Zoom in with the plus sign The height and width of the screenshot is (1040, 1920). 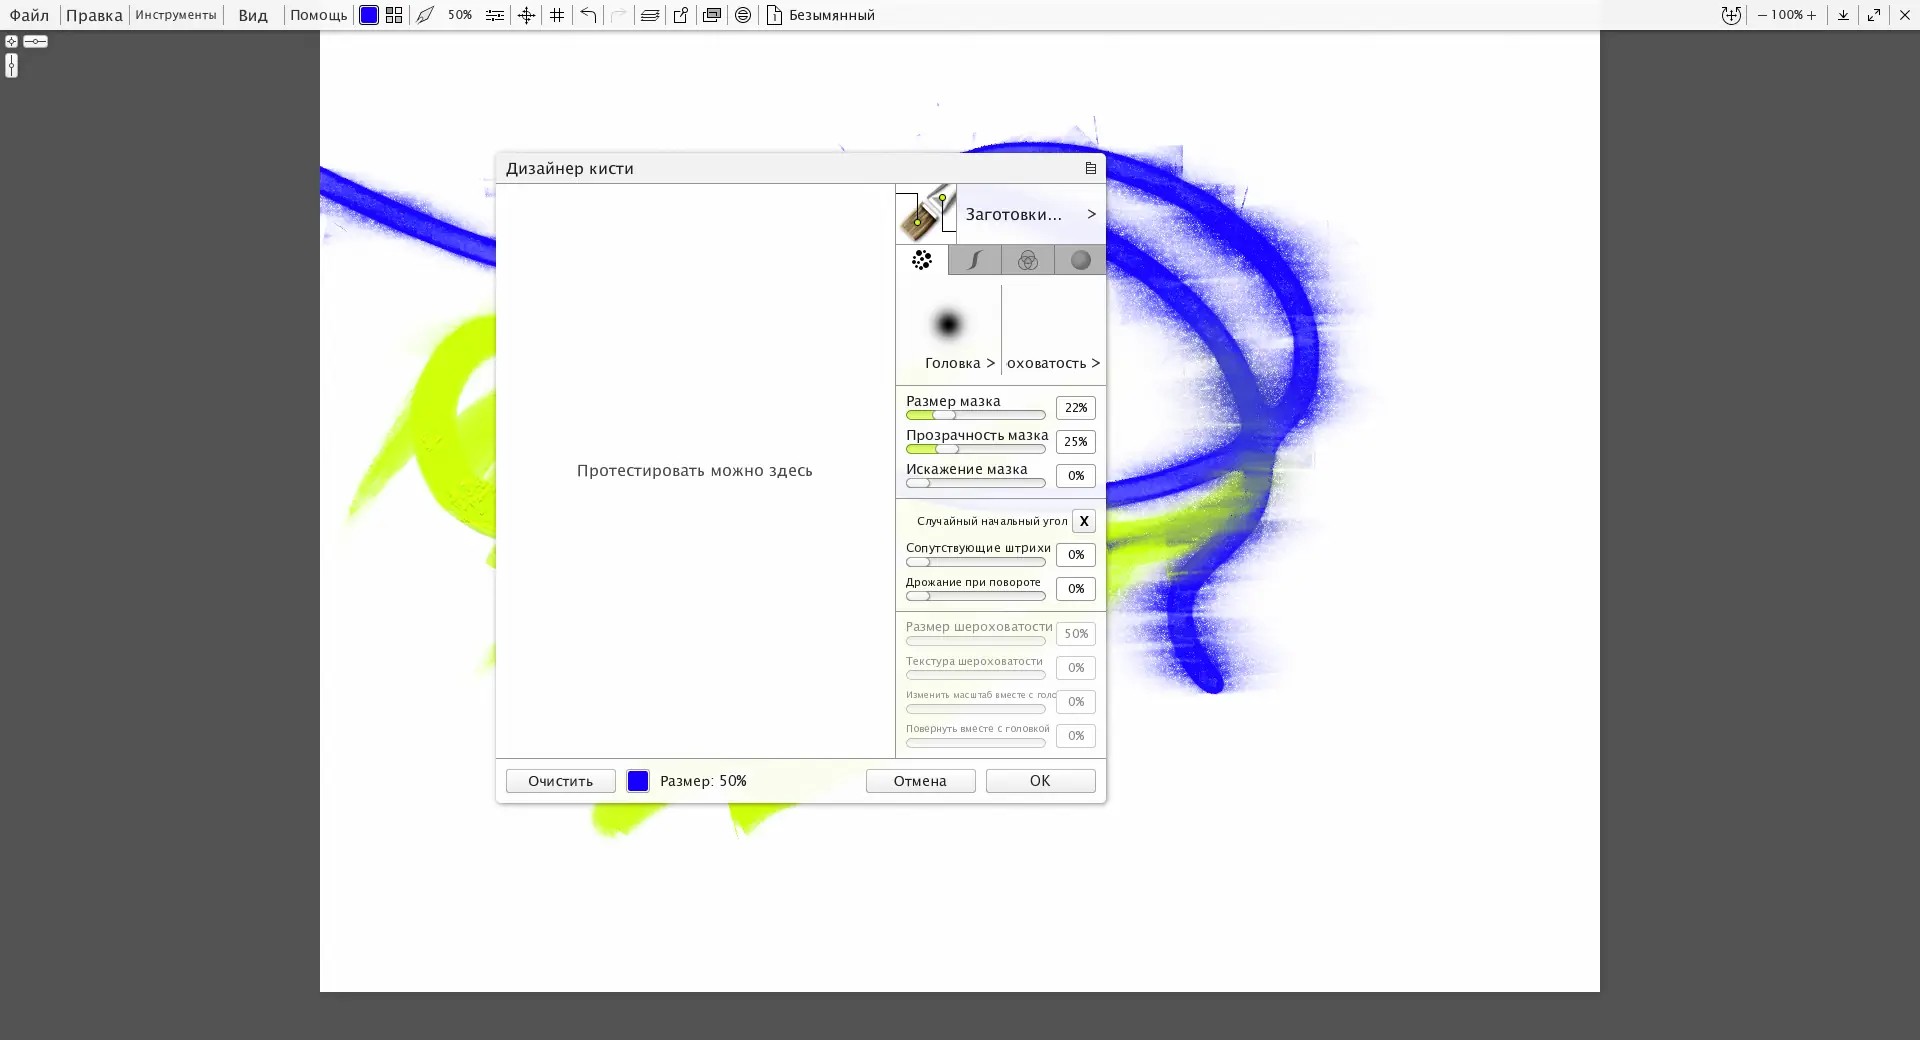1812,15
